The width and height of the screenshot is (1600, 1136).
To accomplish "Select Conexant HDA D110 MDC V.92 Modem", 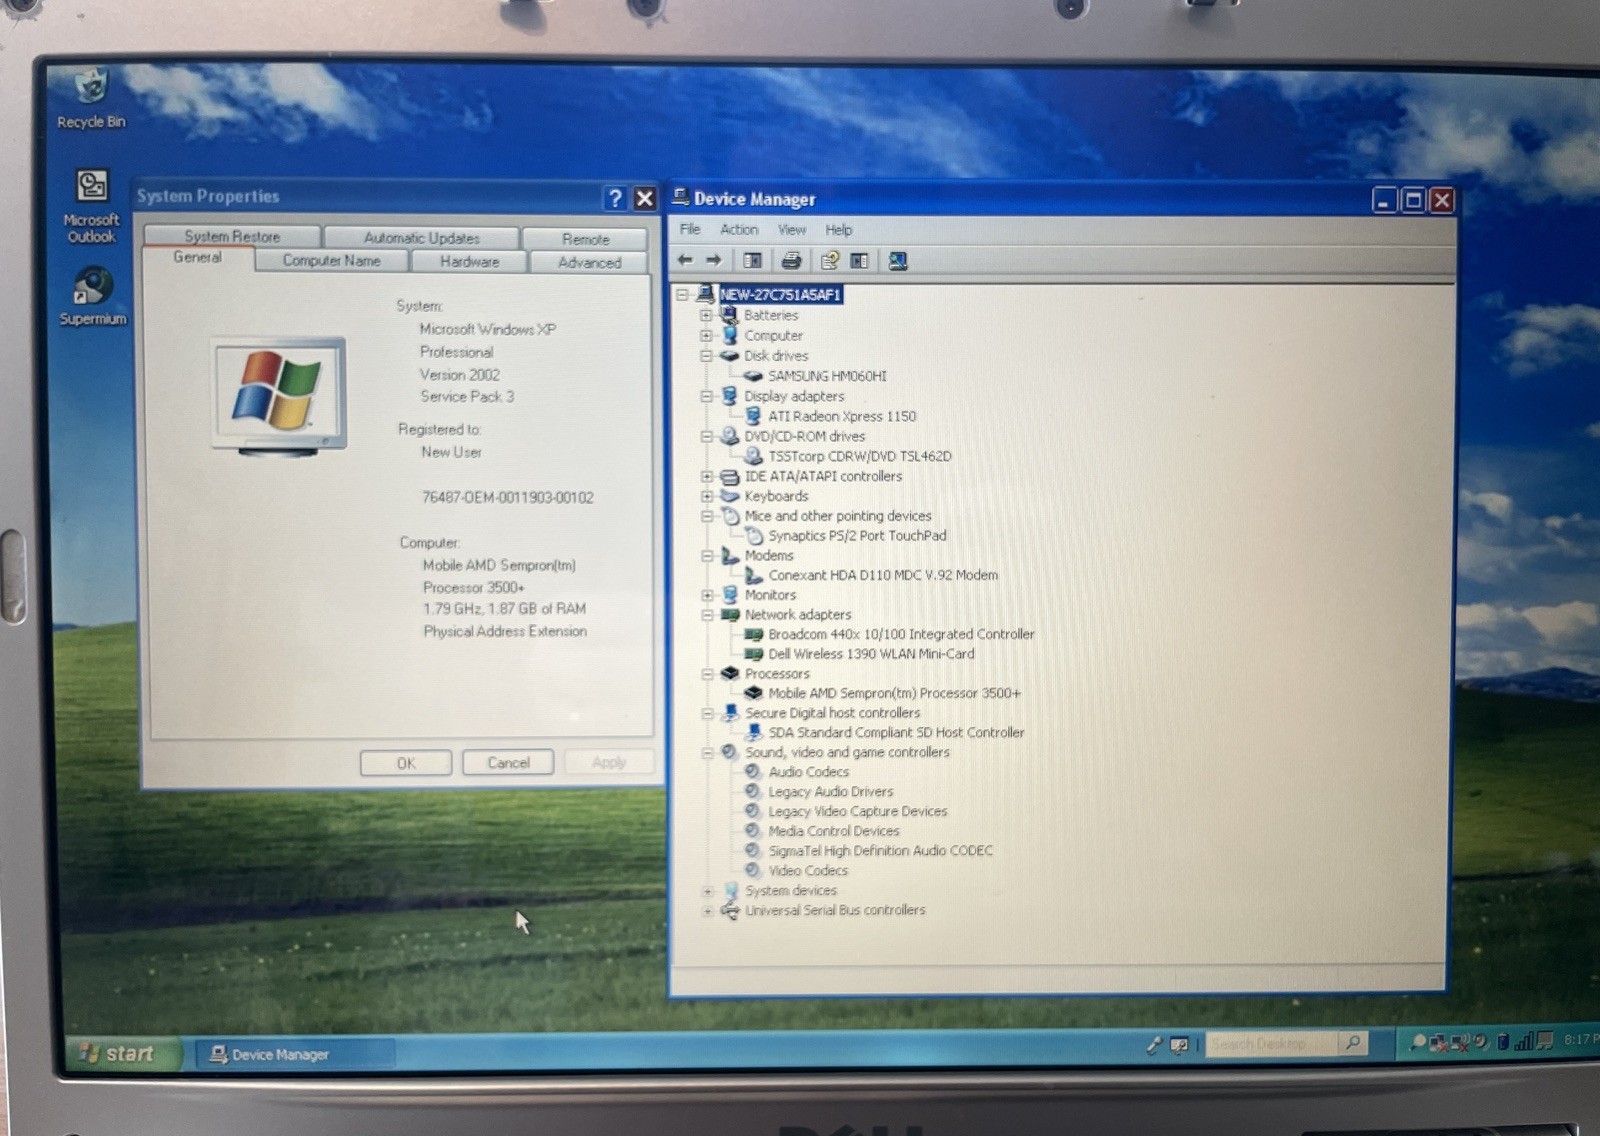I will 883,575.
